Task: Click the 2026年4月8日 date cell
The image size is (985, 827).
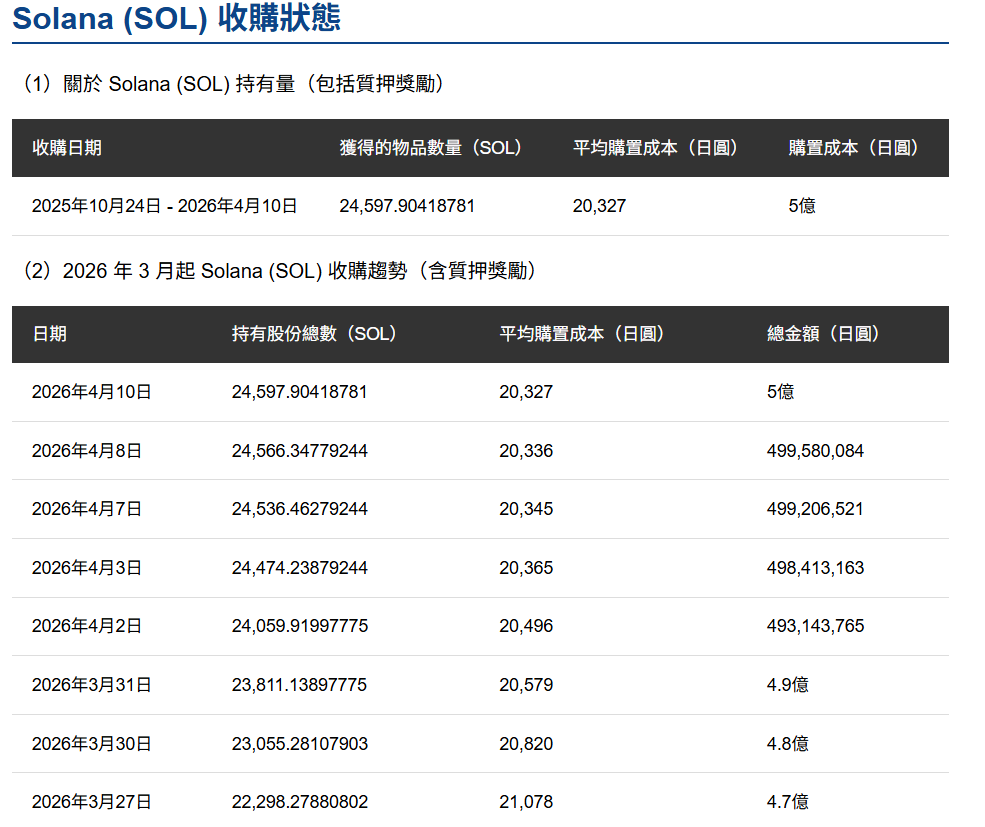Action: pos(87,451)
